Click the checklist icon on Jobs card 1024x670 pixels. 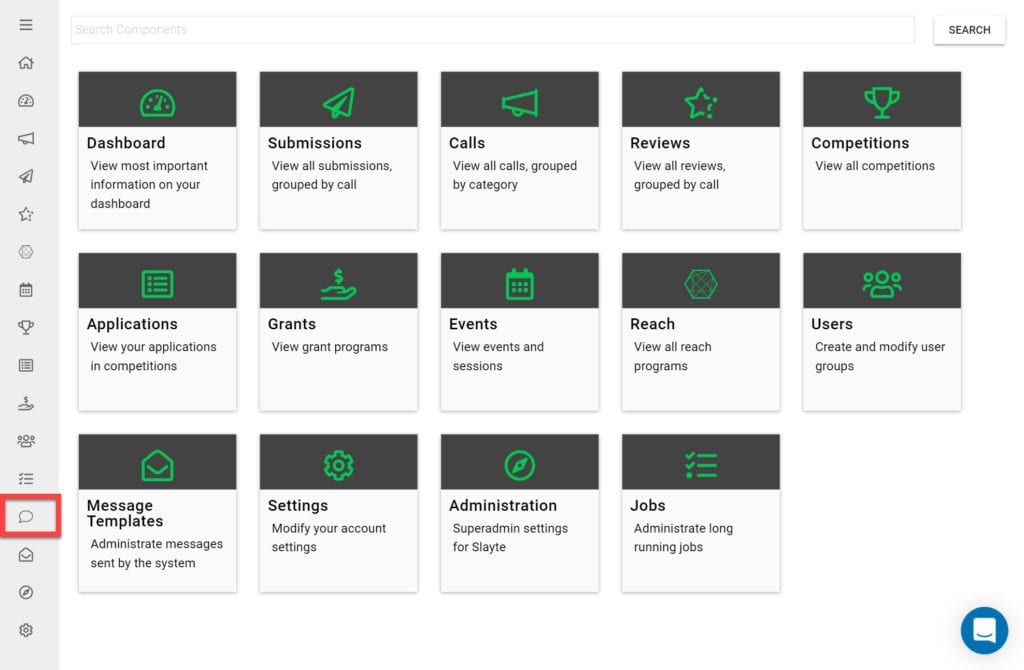pyautogui.click(x=701, y=466)
